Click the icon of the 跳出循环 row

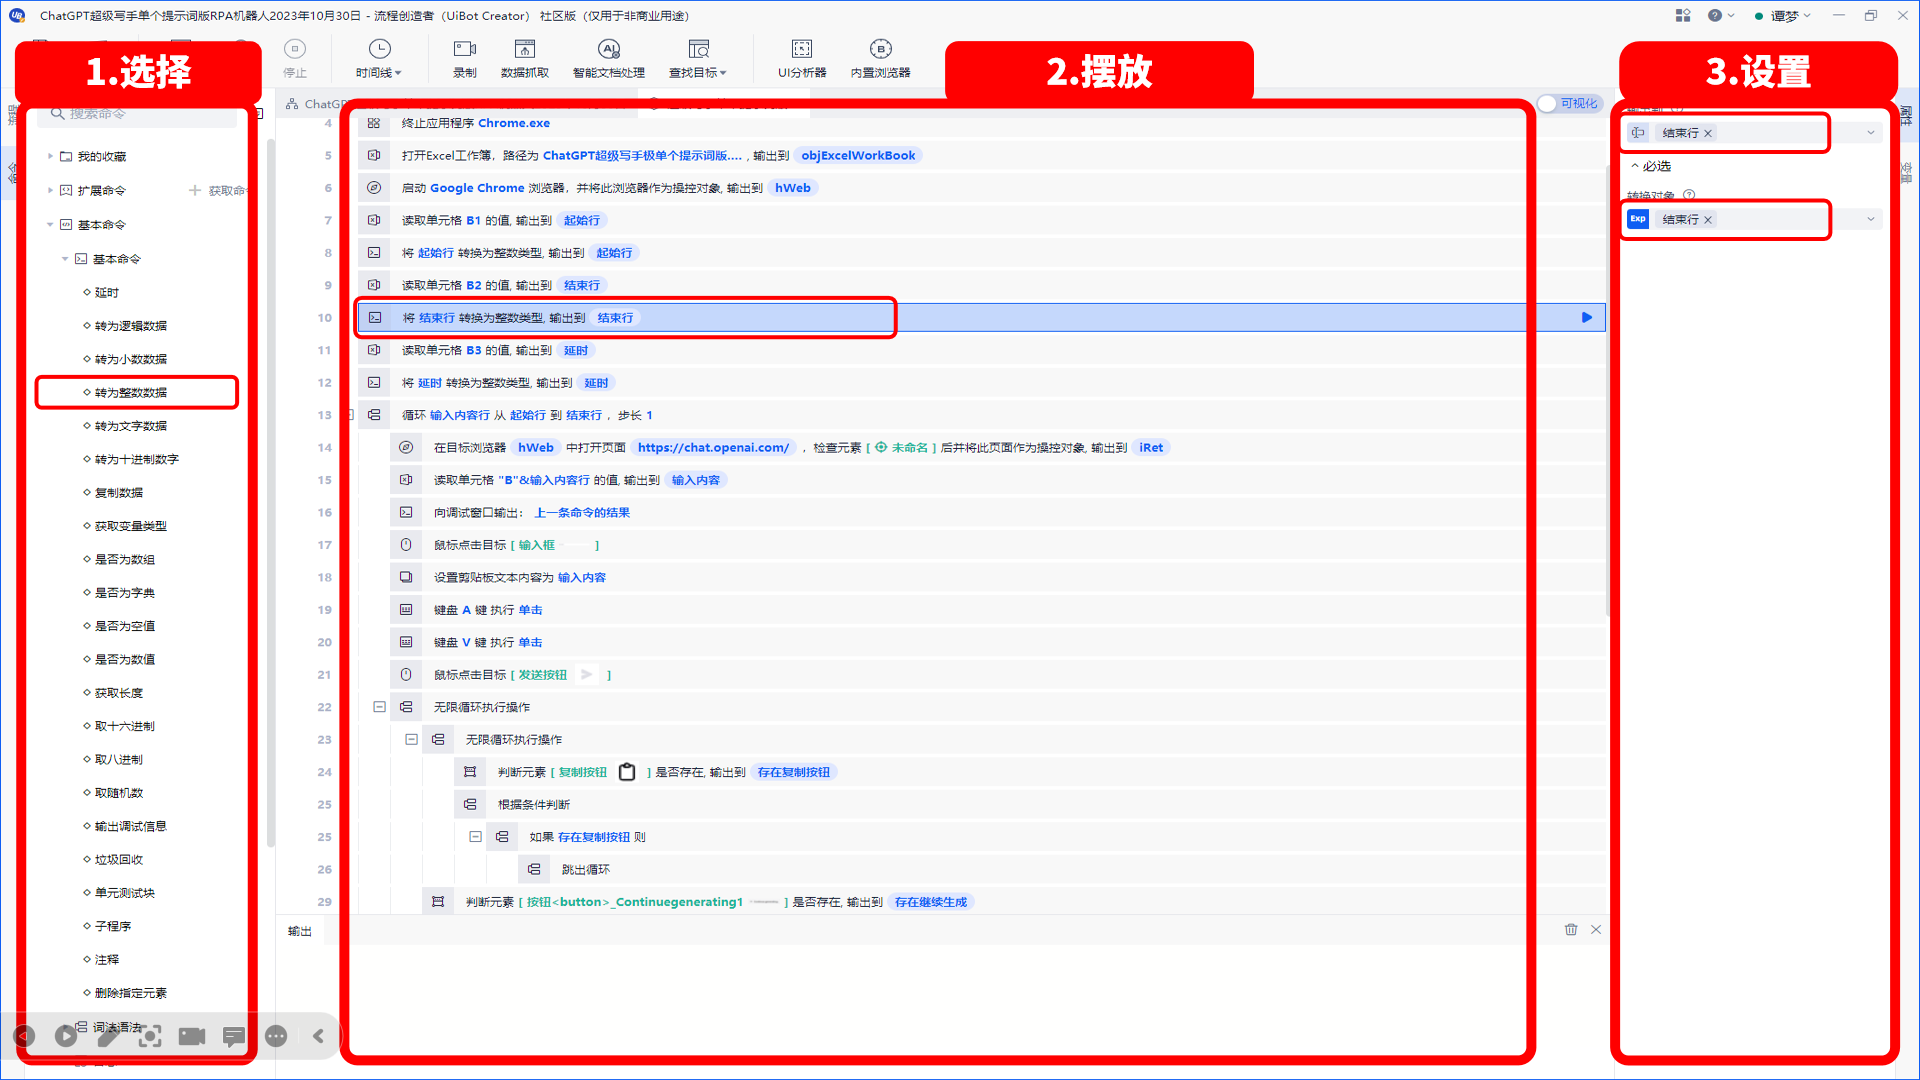534,870
